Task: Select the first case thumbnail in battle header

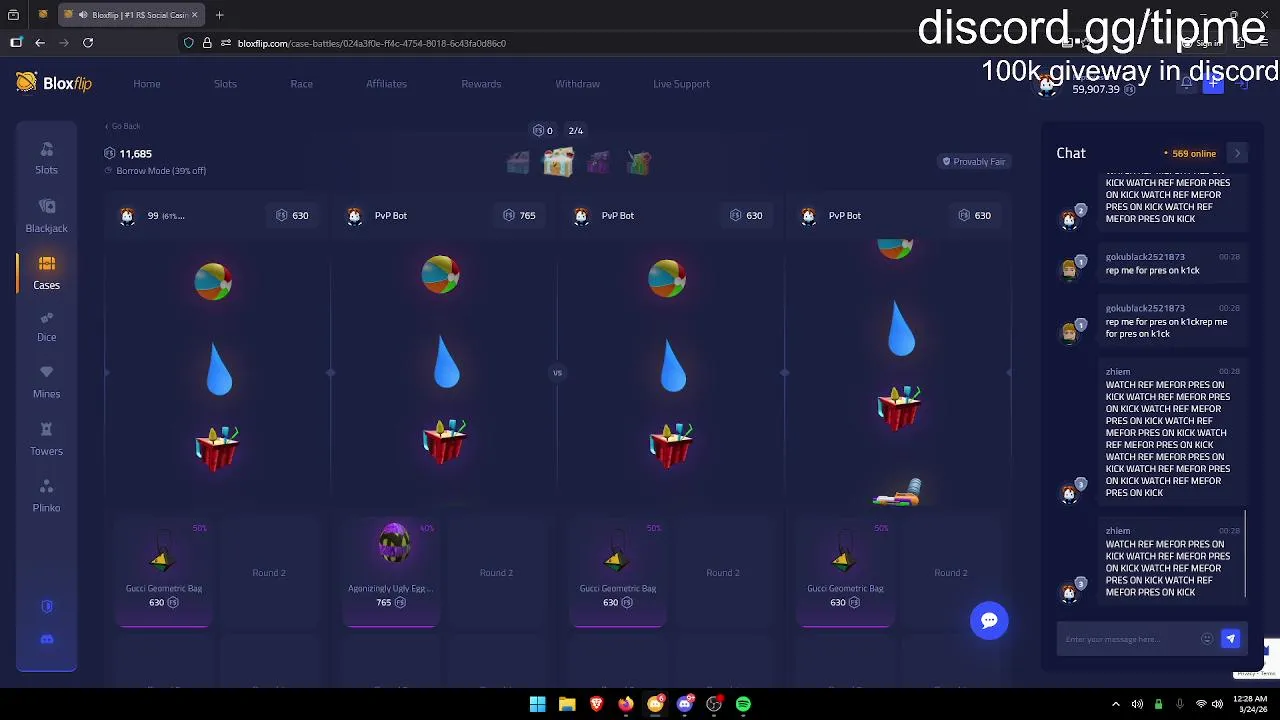Action: [x=517, y=162]
